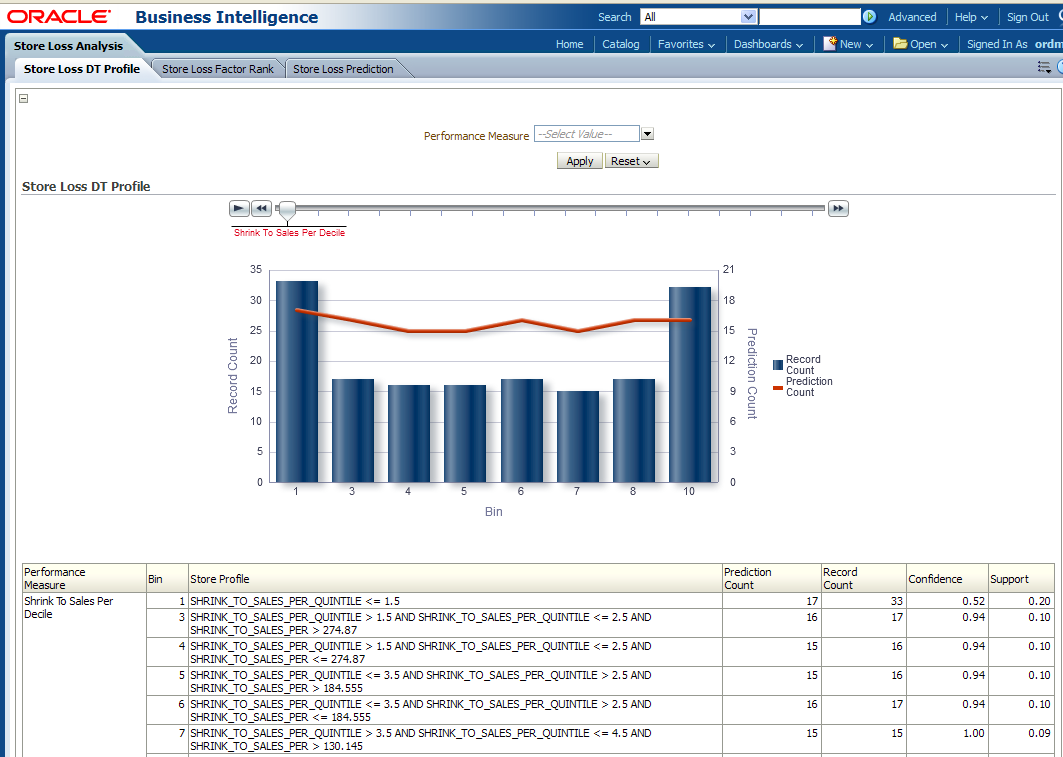Viewport: 1063px width, 757px height.
Task: Click the slider rewind button
Action: tap(261, 208)
